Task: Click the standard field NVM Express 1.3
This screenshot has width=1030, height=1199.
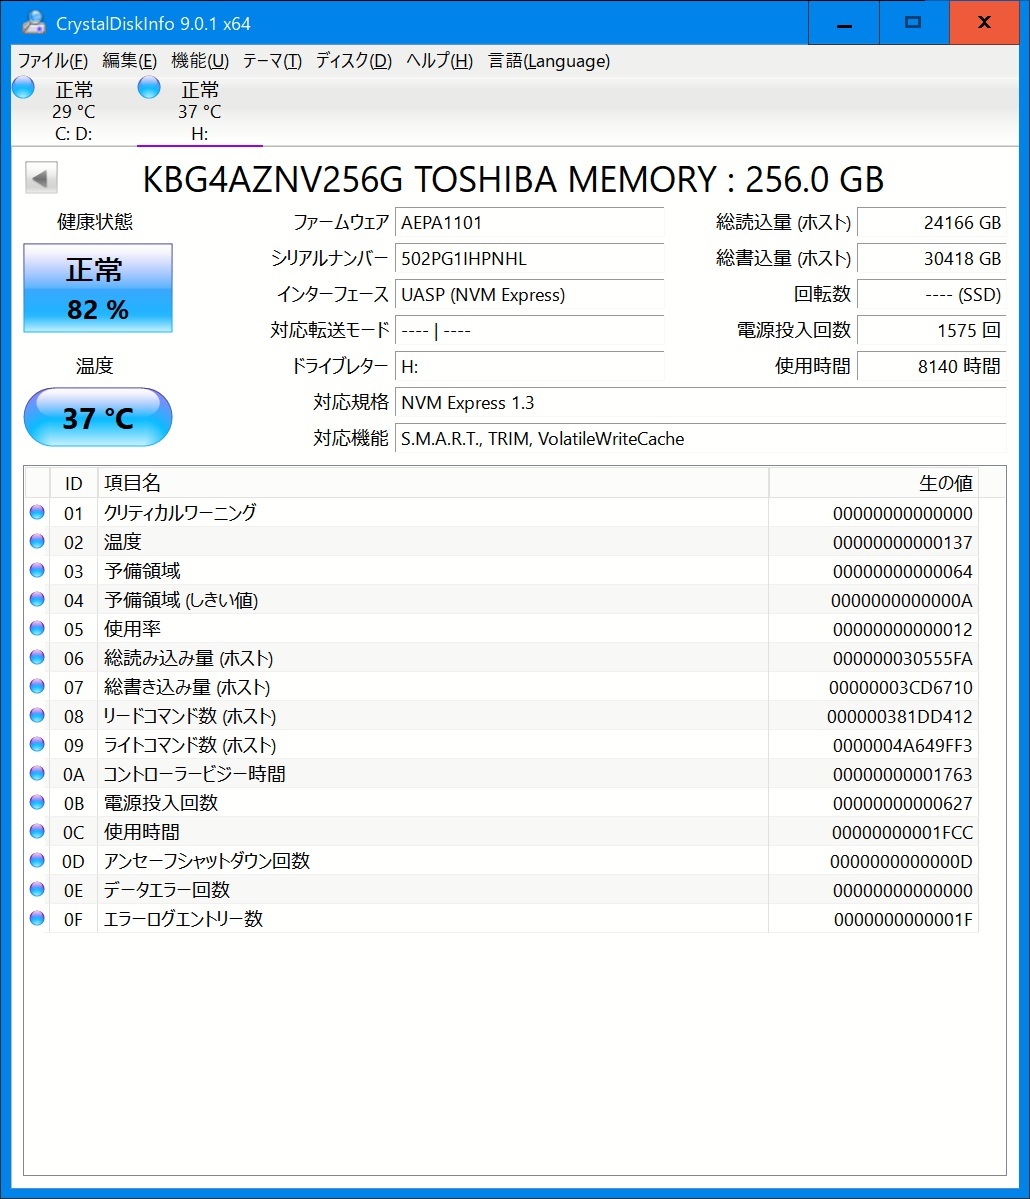Action: point(700,402)
